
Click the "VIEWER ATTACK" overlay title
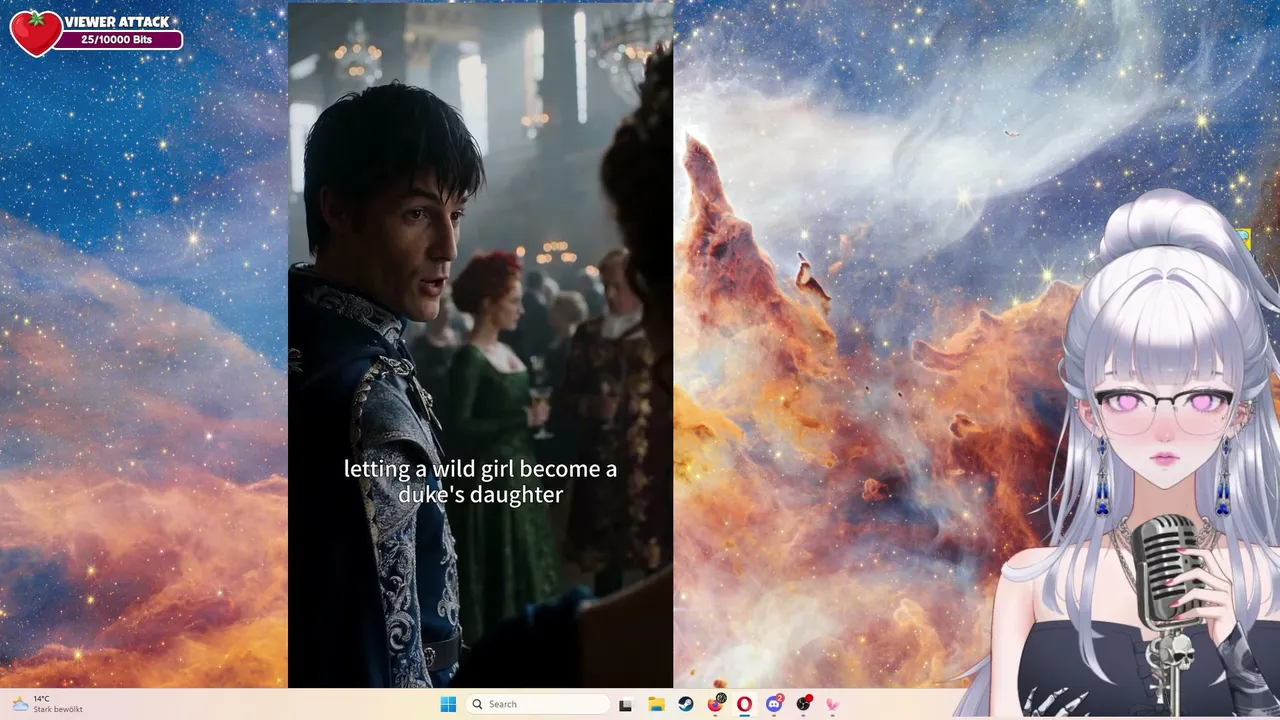[117, 22]
